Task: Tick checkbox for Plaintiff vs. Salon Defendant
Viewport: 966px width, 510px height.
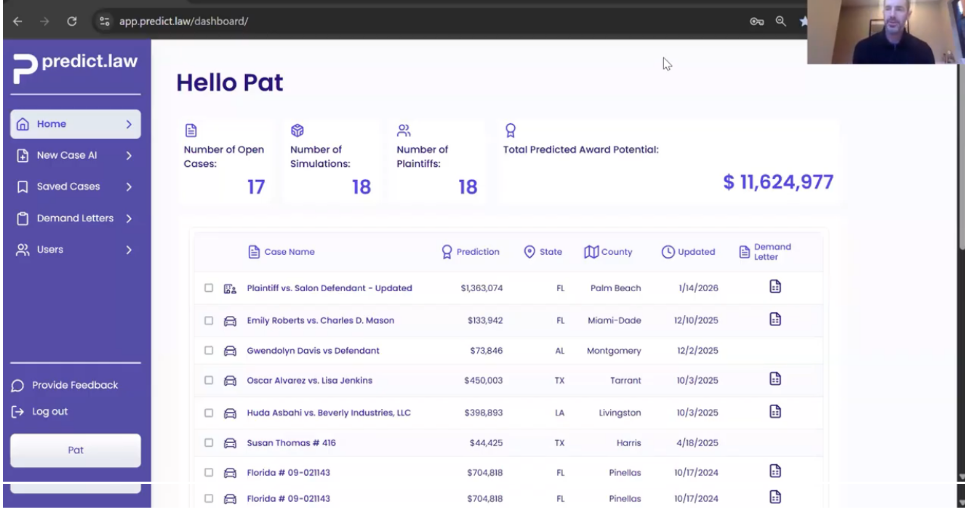Action: pyautogui.click(x=209, y=289)
